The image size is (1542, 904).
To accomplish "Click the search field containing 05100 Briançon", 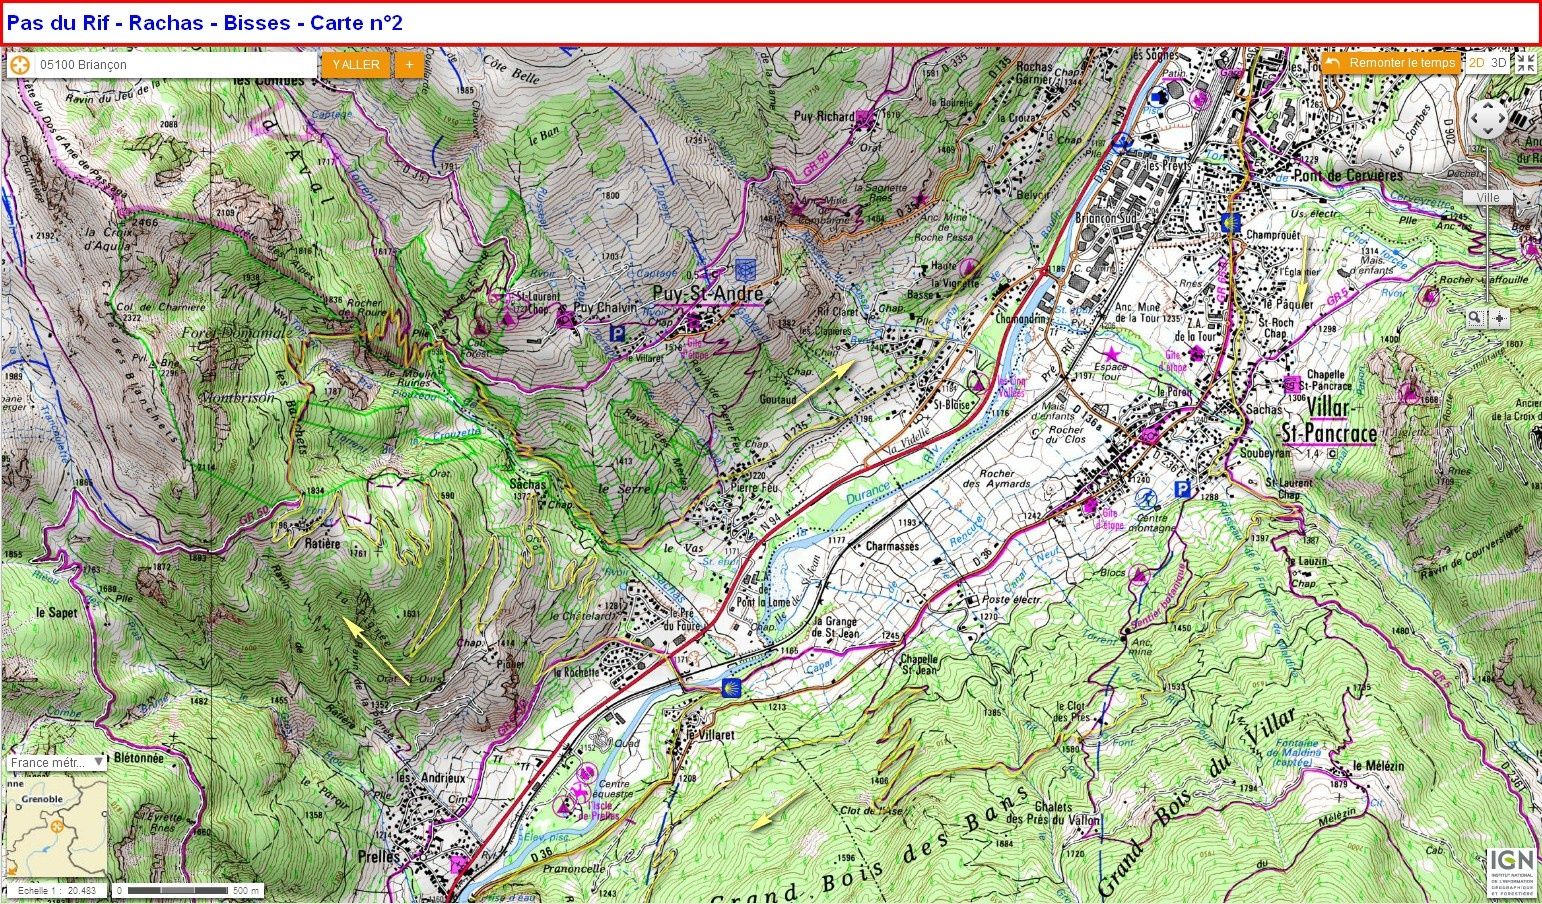I will (175, 65).
